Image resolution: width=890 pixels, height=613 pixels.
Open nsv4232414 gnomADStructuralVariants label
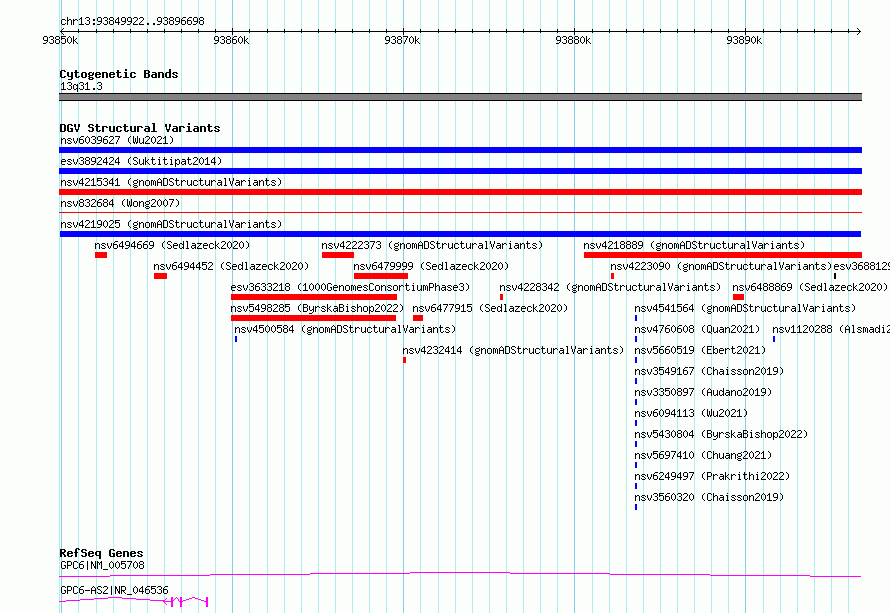(x=513, y=350)
